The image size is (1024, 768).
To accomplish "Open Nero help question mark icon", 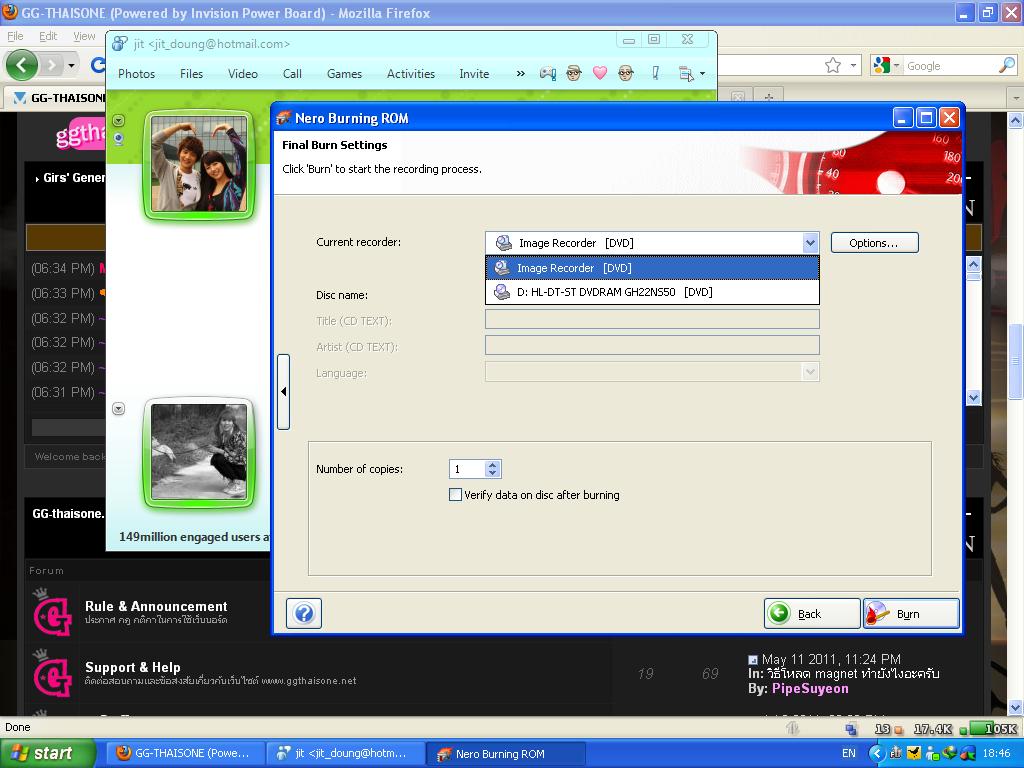I will 304,614.
